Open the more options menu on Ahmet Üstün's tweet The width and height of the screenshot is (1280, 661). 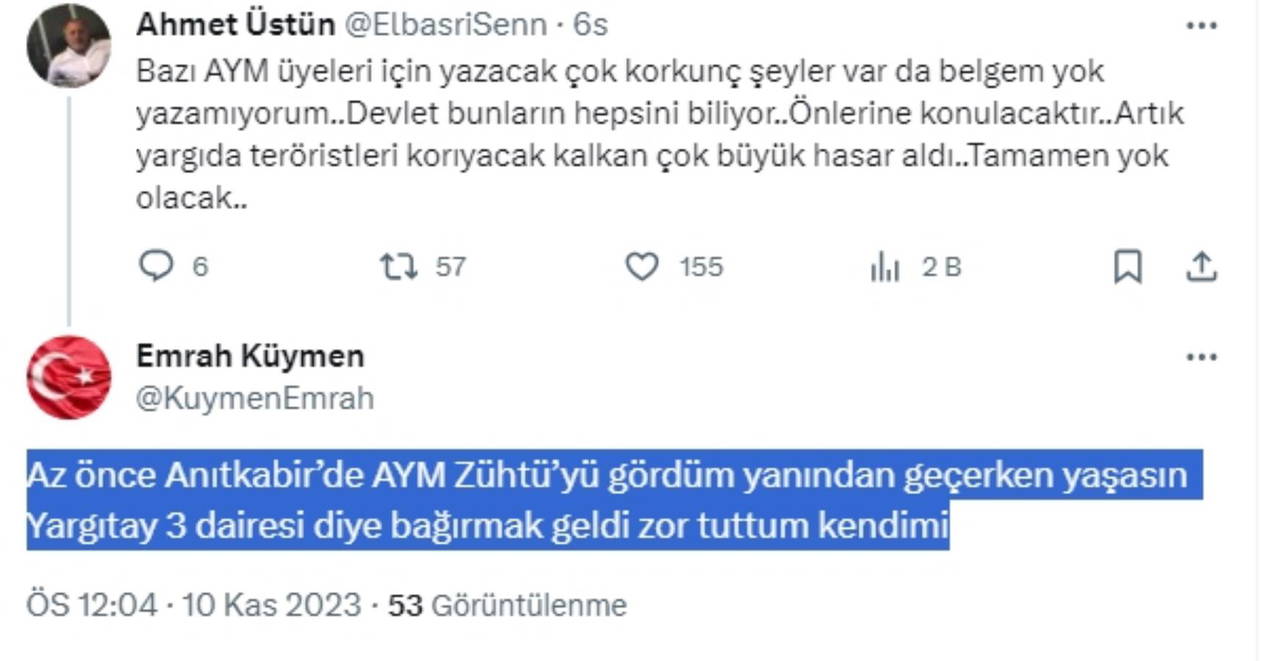[x=1201, y=26]
